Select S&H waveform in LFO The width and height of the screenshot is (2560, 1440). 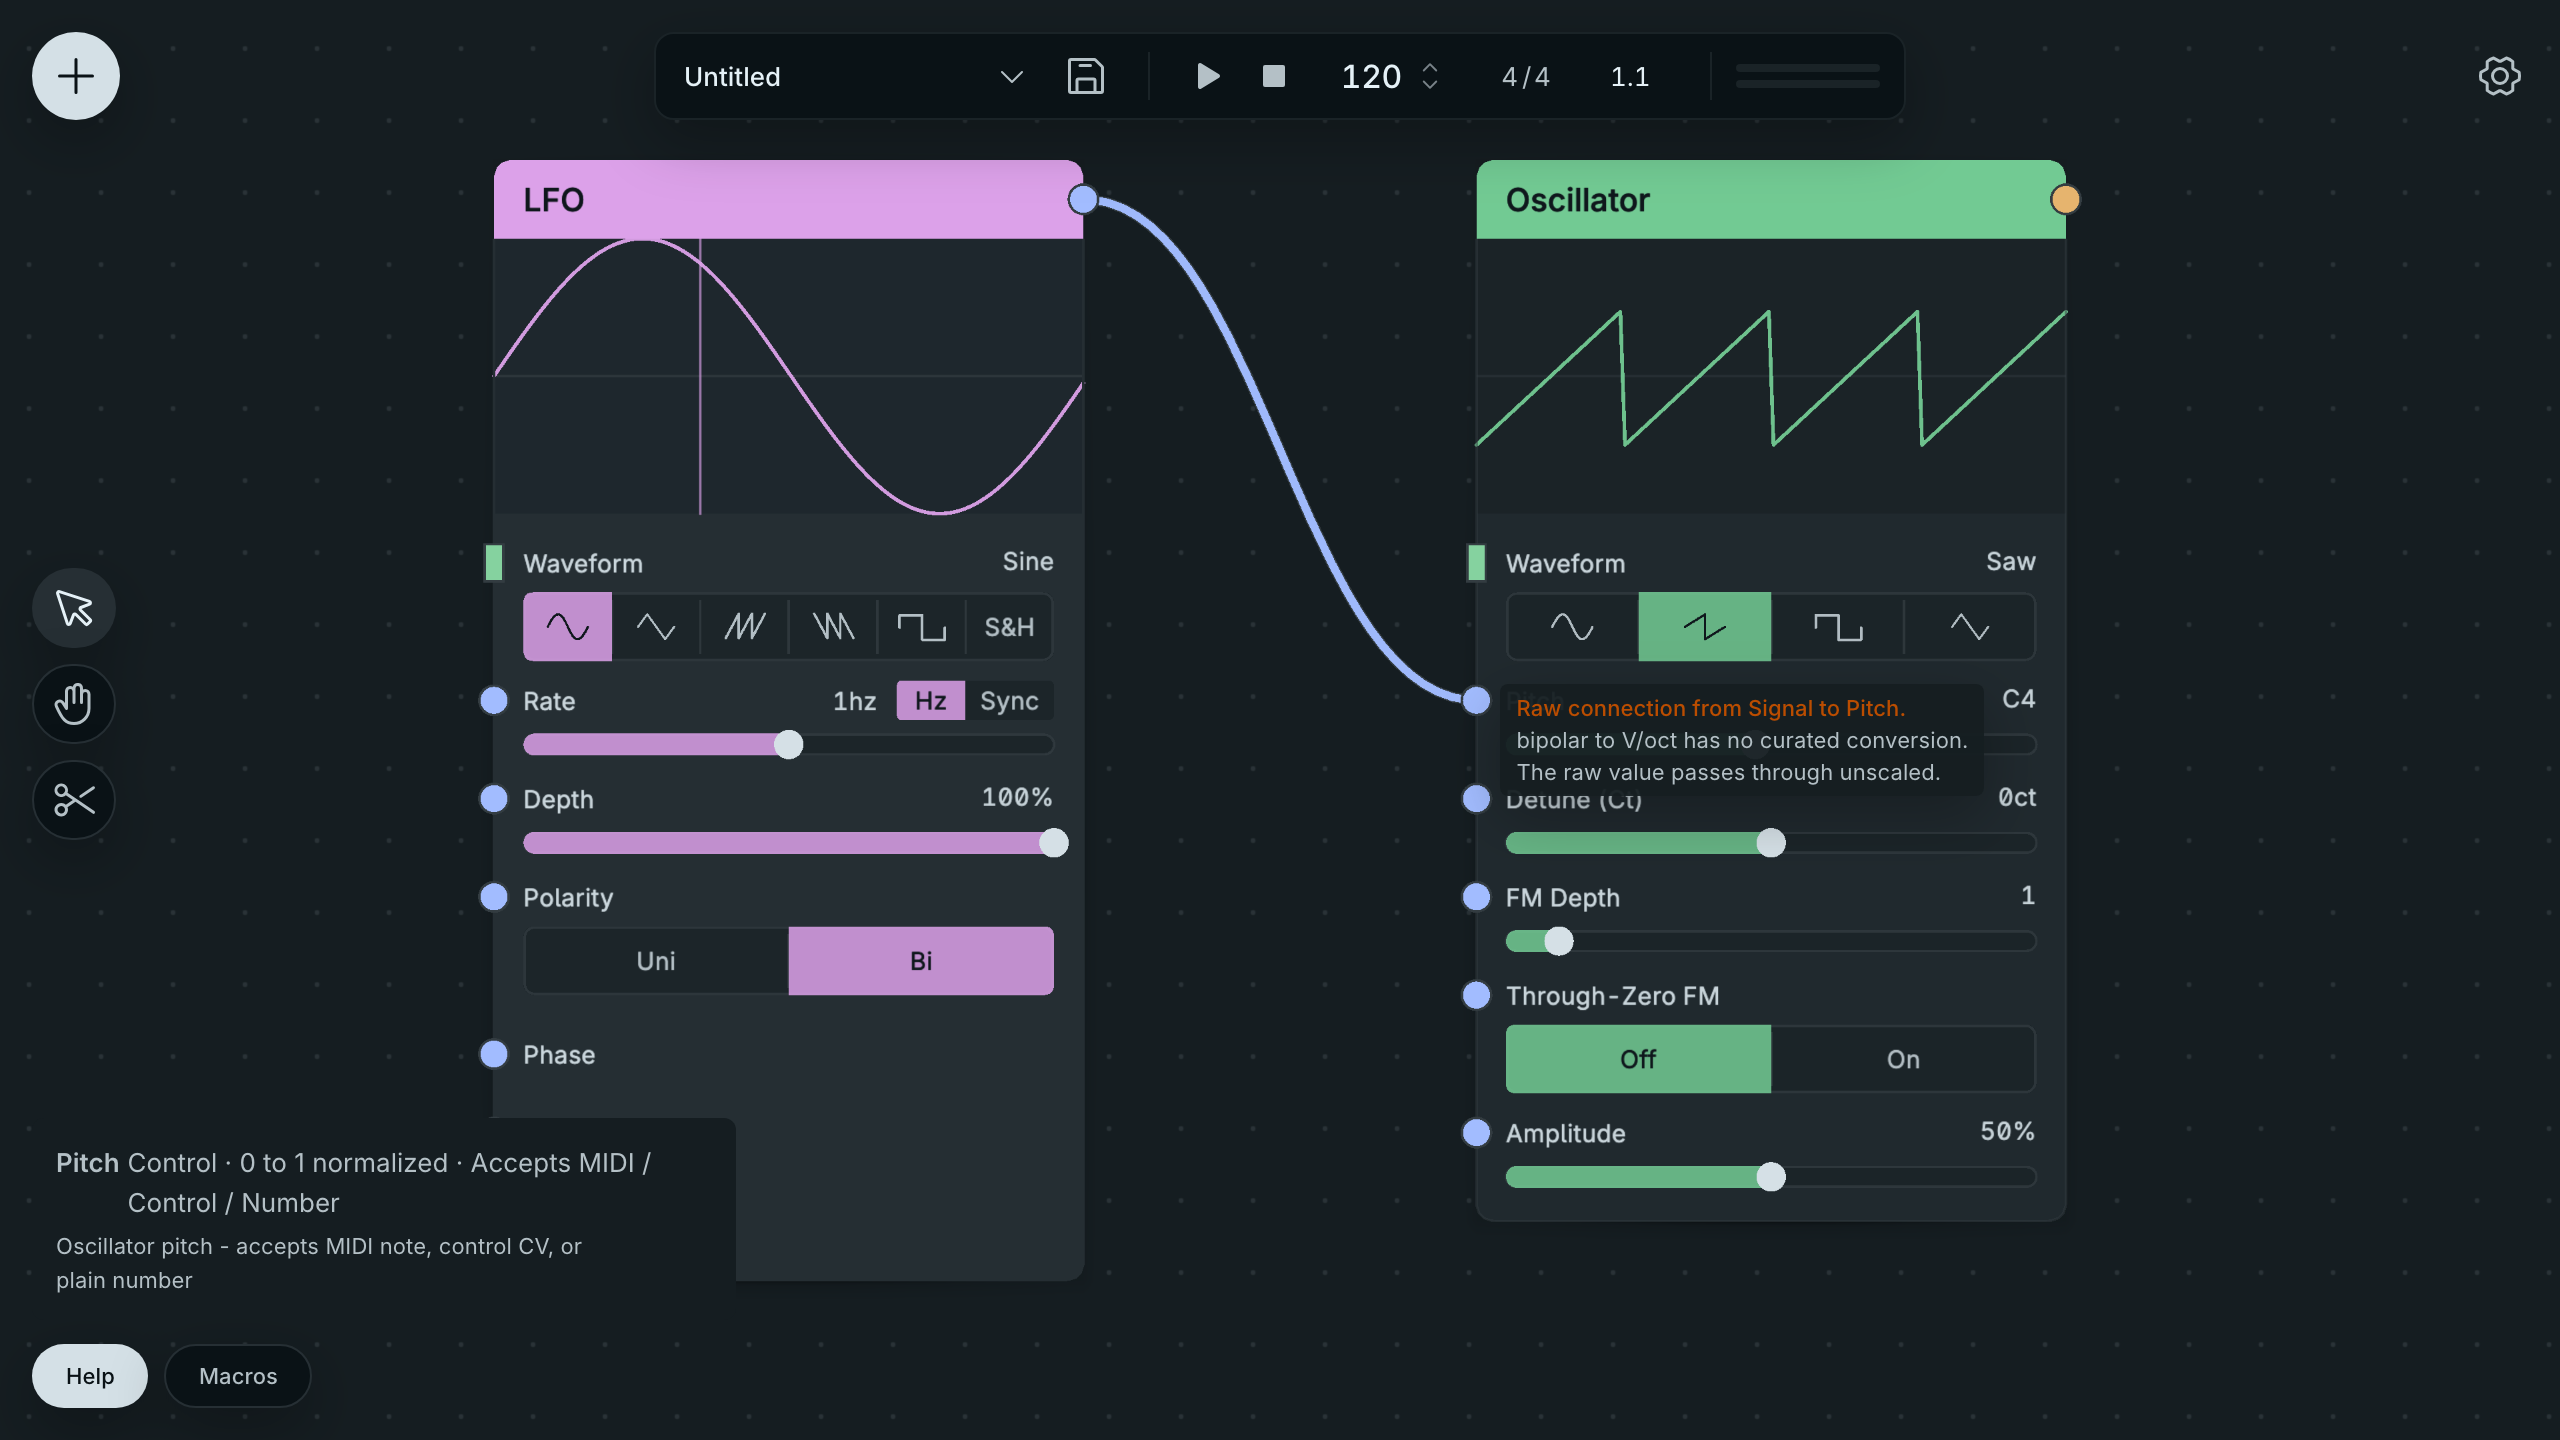[x=1009, y=627]
